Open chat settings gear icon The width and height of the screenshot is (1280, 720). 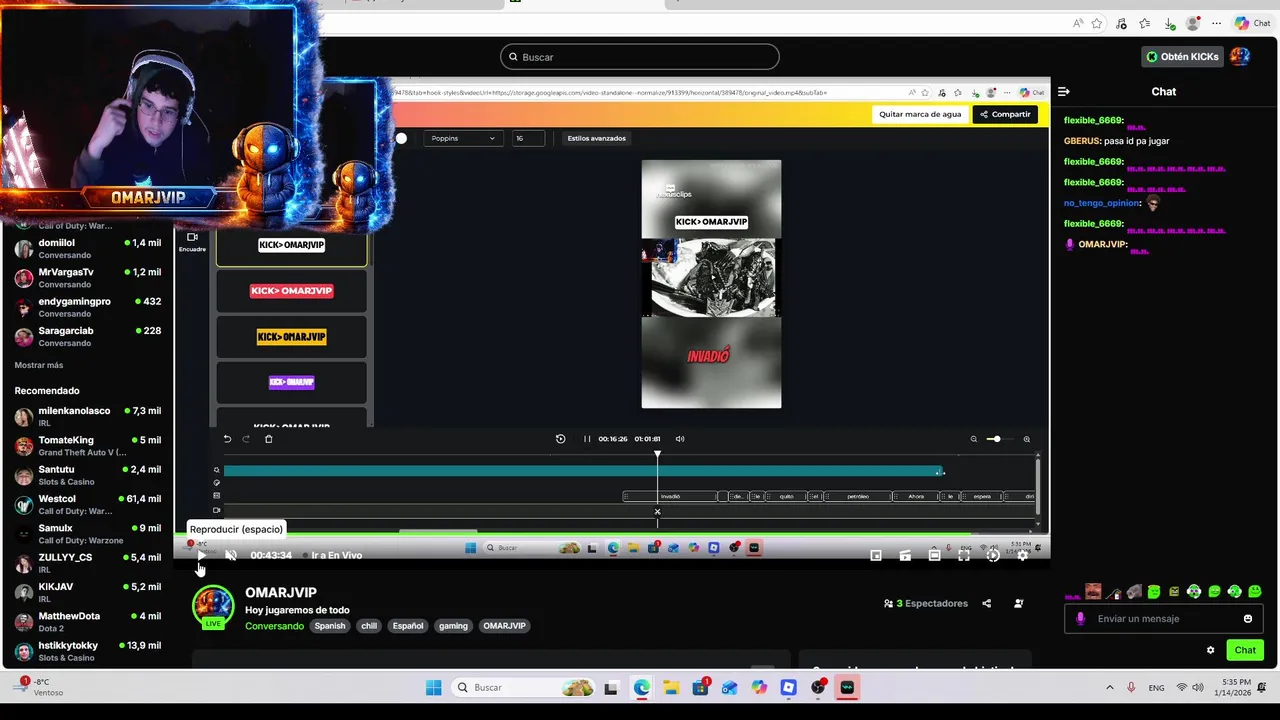[x=1210, y=650]
